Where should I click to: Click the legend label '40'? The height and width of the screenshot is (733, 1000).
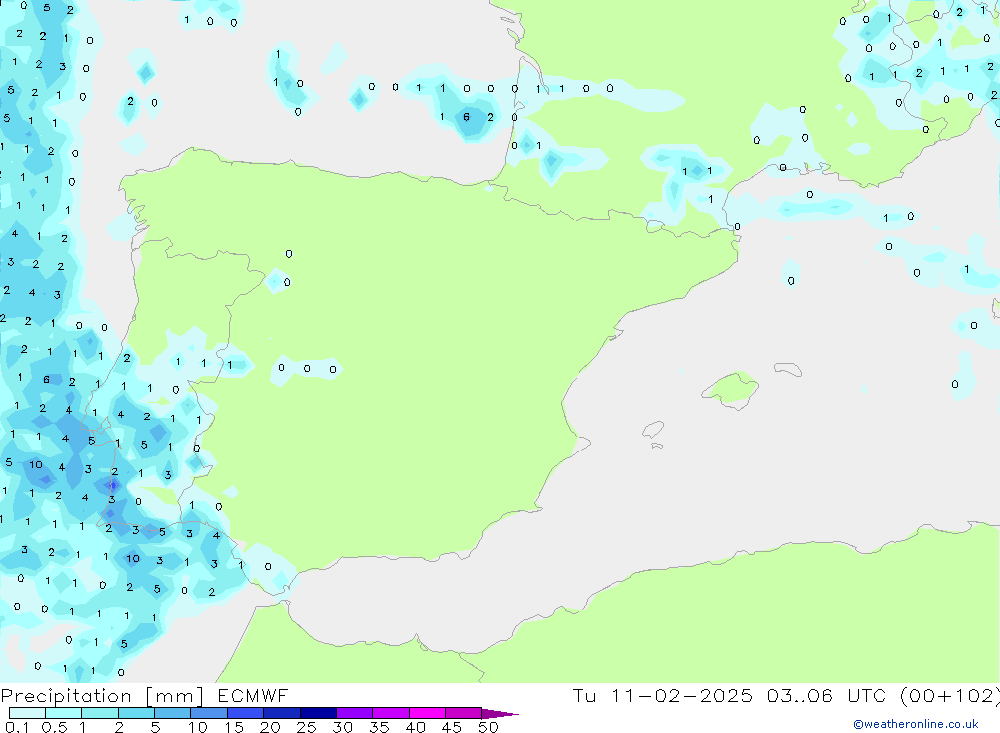click(x=416, y=727)
